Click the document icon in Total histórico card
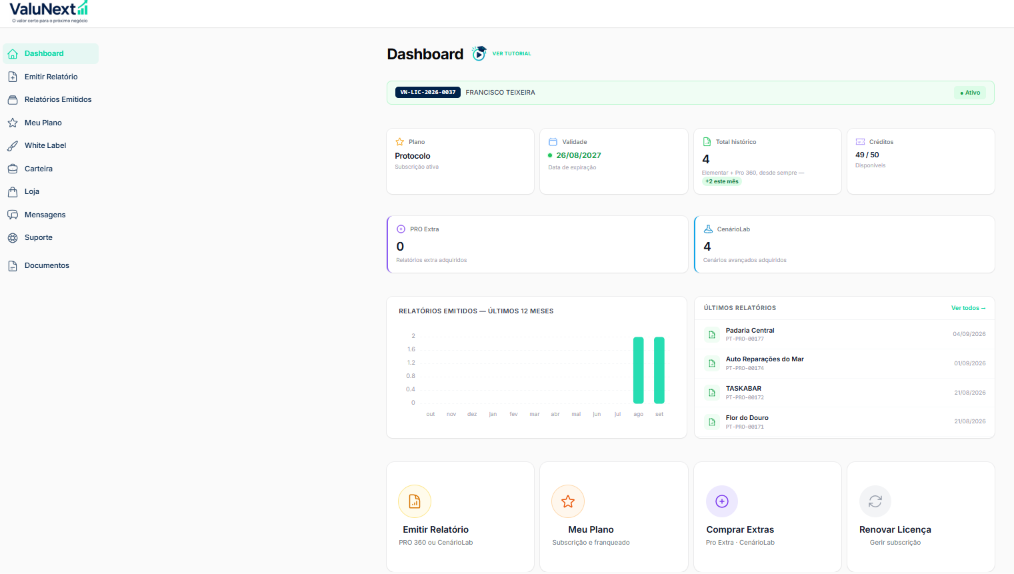This screenshot has width=1014, height=574. point(707,142)
